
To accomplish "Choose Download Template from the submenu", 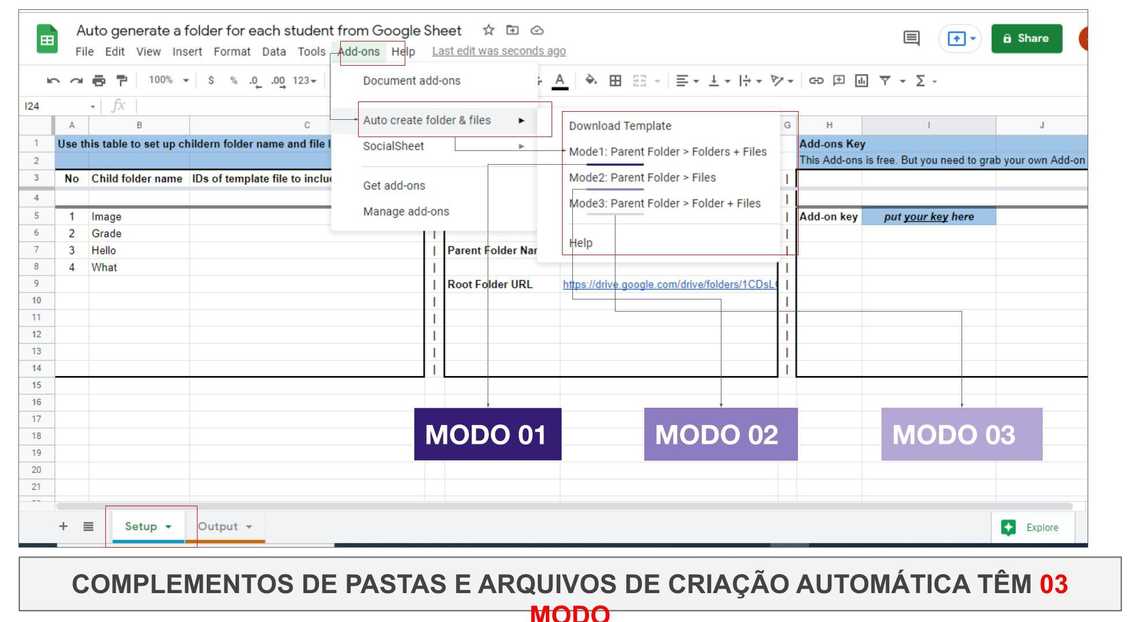I will [x=620, y=126].
